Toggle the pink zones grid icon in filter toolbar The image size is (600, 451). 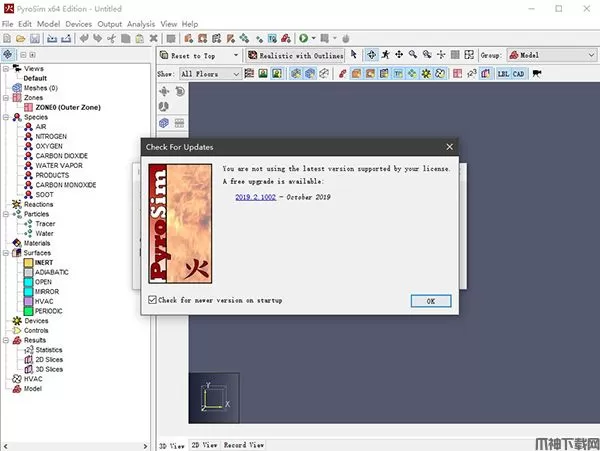pos(457,73)
